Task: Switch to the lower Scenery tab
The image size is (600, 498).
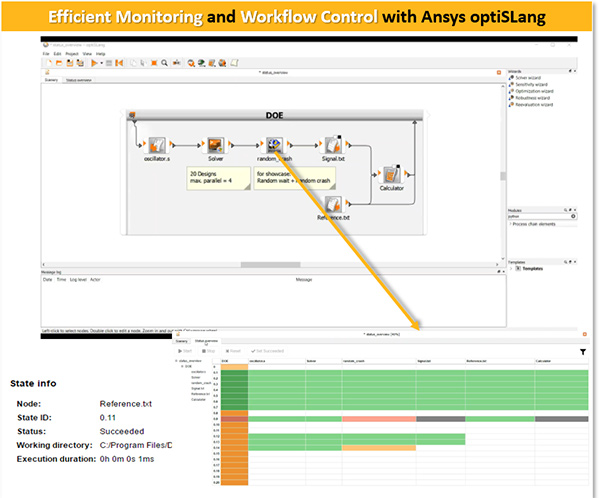Action: pyautogui.click(x=181, y=341)
